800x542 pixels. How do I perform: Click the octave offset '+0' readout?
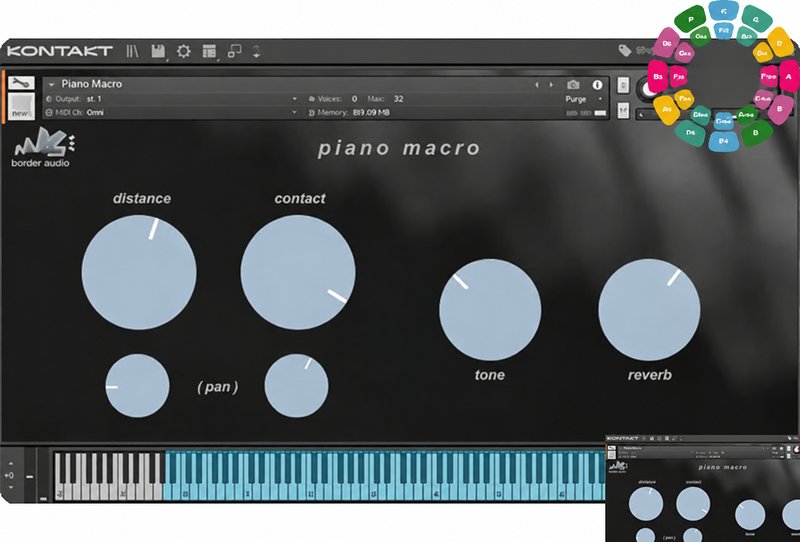pyautogui.click(x=9, y=476)
